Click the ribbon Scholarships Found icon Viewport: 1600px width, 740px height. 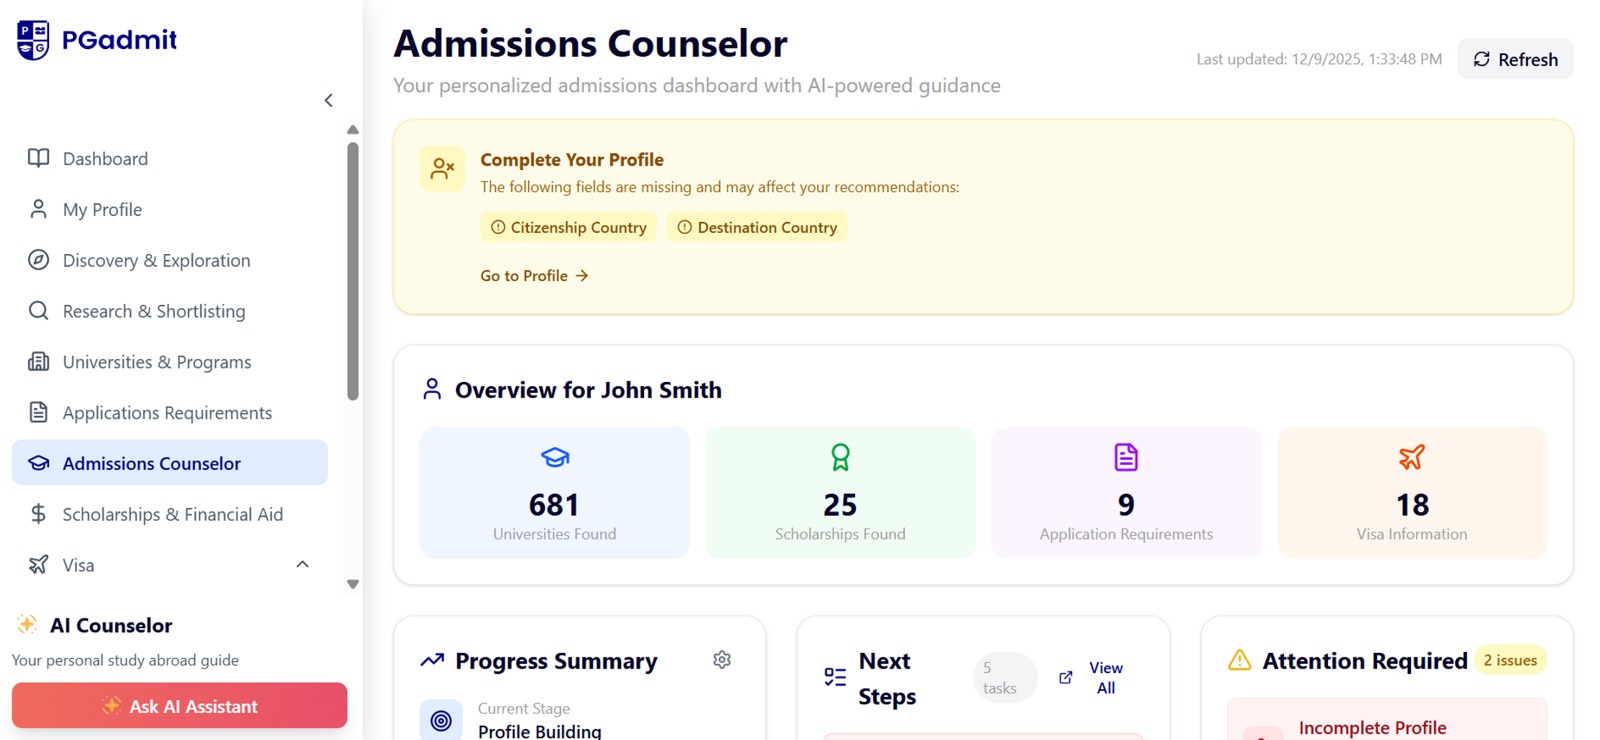coord(840,457)
